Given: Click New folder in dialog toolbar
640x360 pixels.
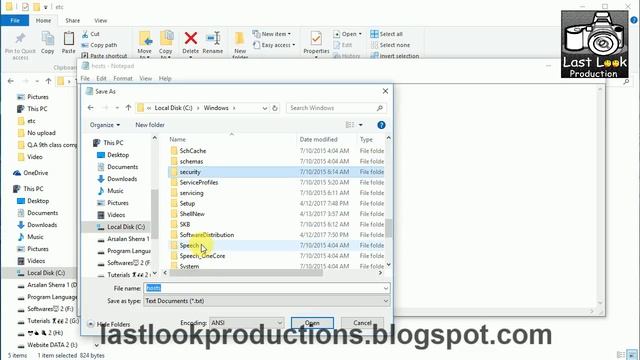Looking at the screenshot, I should (150, 125).
